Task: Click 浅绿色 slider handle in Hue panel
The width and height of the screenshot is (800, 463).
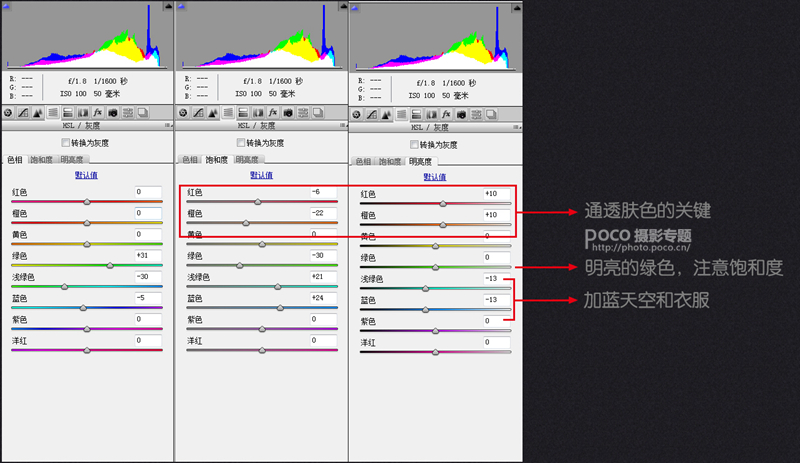Action: coord(64,286)
